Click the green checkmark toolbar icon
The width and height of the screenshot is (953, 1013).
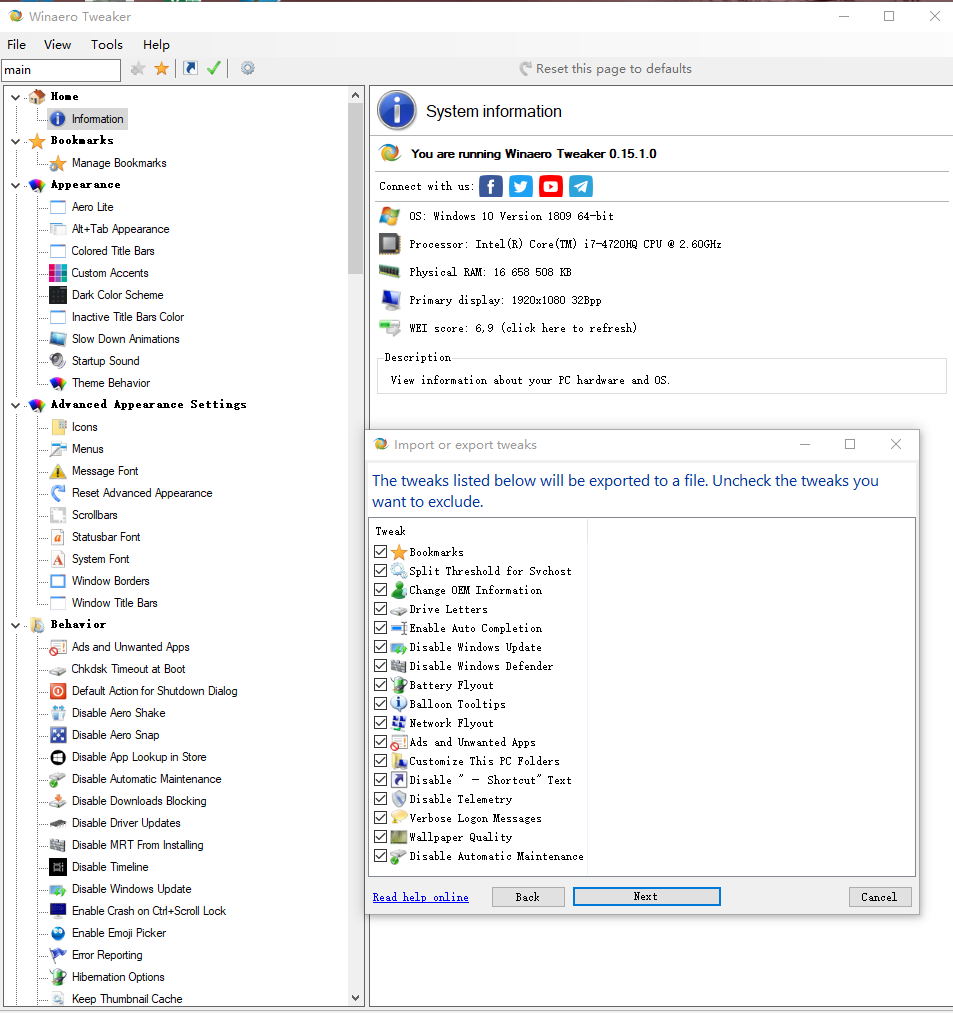(214, 68)
